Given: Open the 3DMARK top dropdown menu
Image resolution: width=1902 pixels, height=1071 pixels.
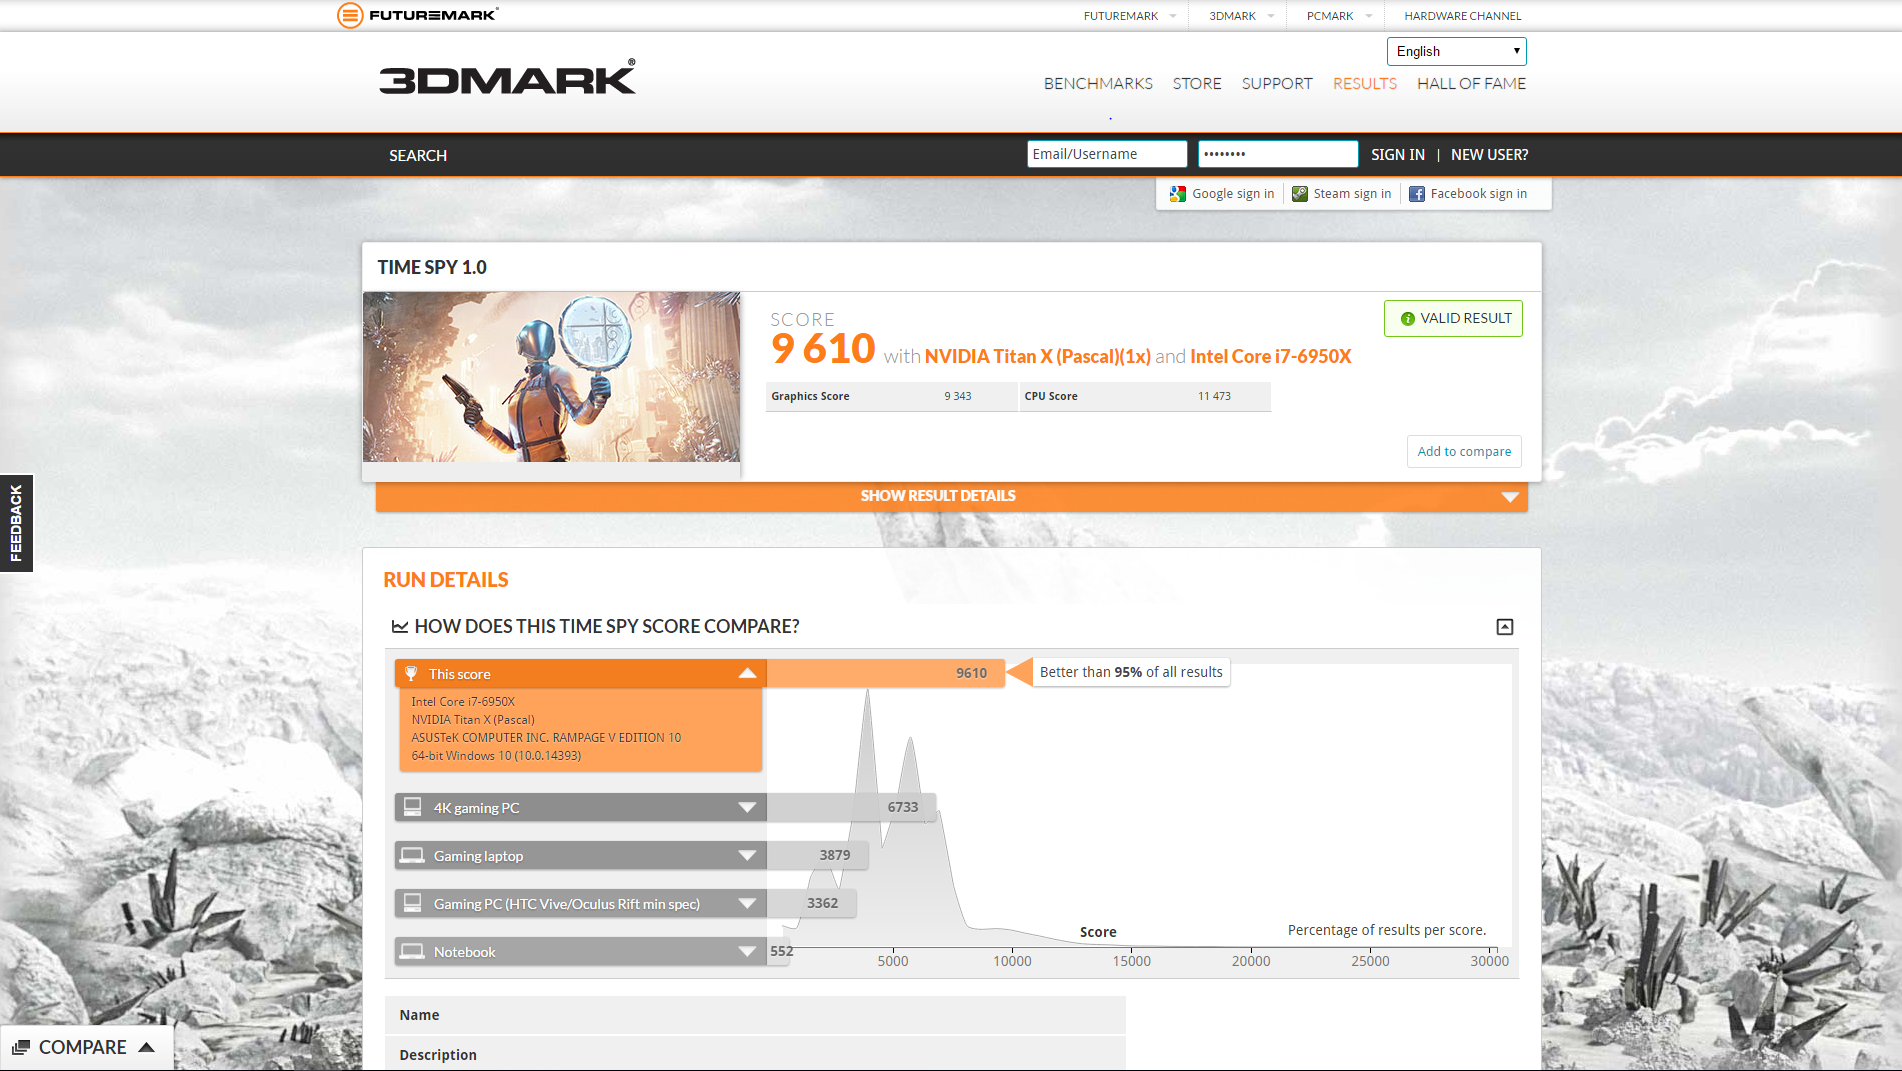Looking at the screenshot, I should tap(1242, 16).
